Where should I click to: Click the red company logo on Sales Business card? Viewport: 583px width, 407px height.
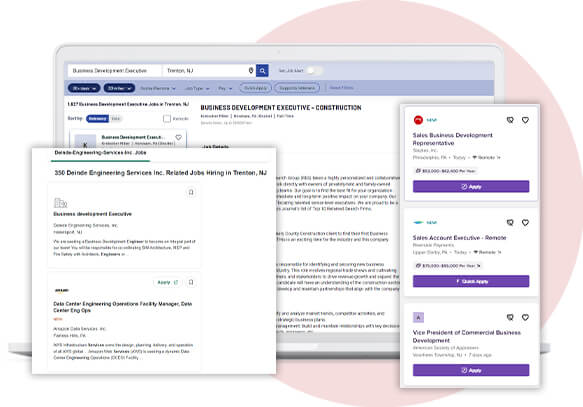coord(418,120)
